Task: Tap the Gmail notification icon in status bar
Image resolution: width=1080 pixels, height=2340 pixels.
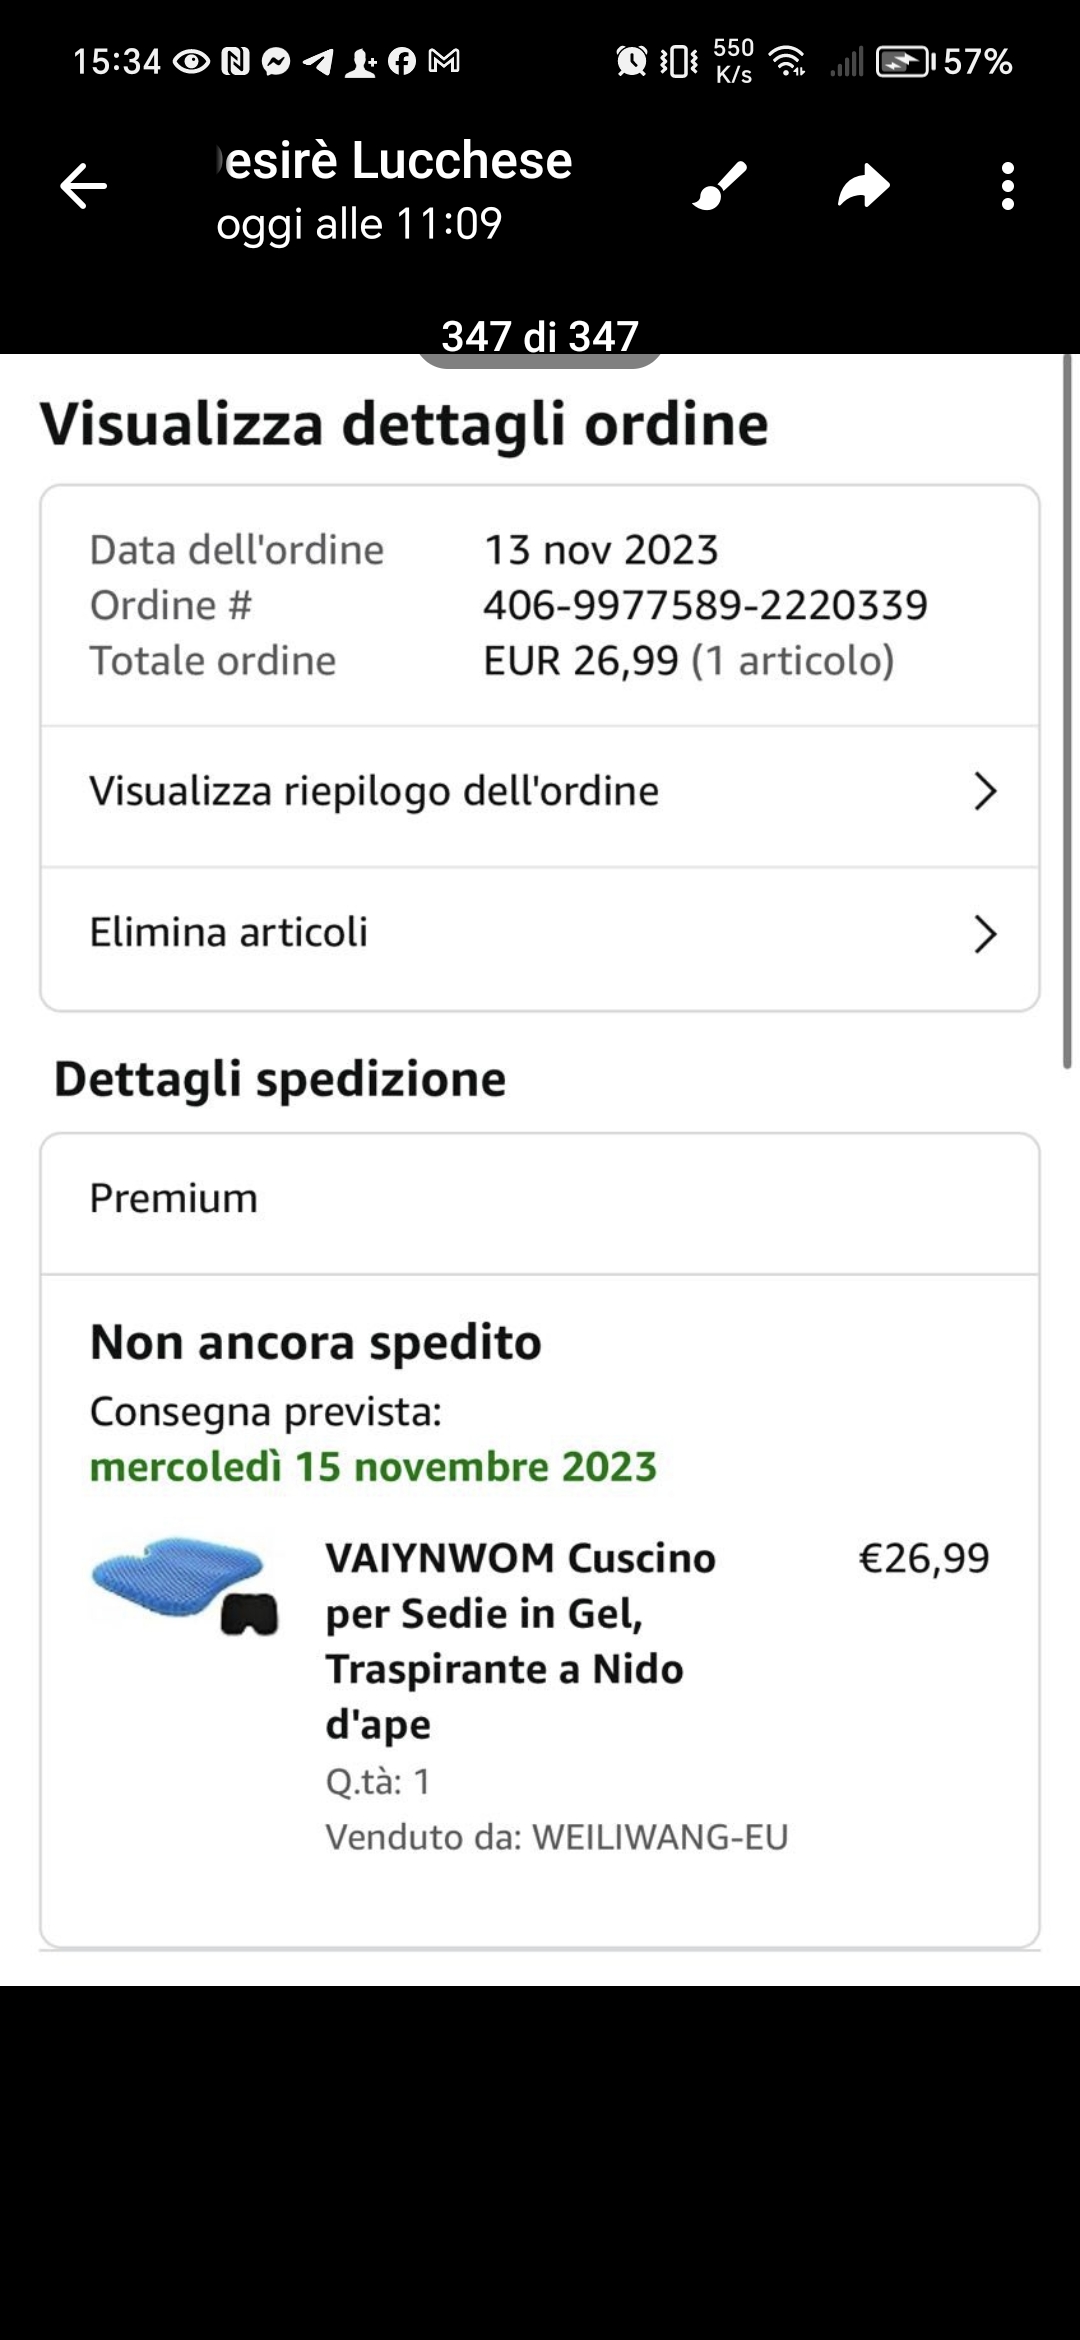Action: [x=444, y=62]
